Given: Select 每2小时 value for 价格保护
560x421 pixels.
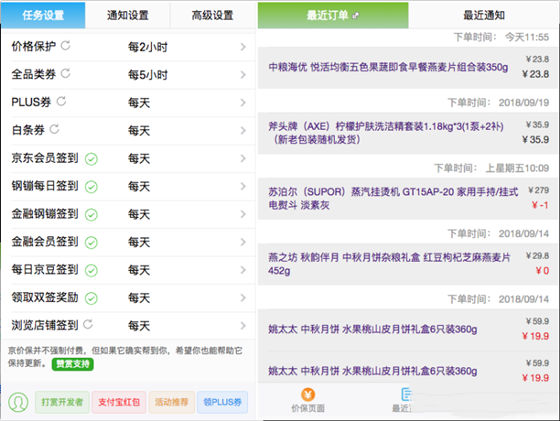Looking at the screenshot, I should [x=148, y=47].
